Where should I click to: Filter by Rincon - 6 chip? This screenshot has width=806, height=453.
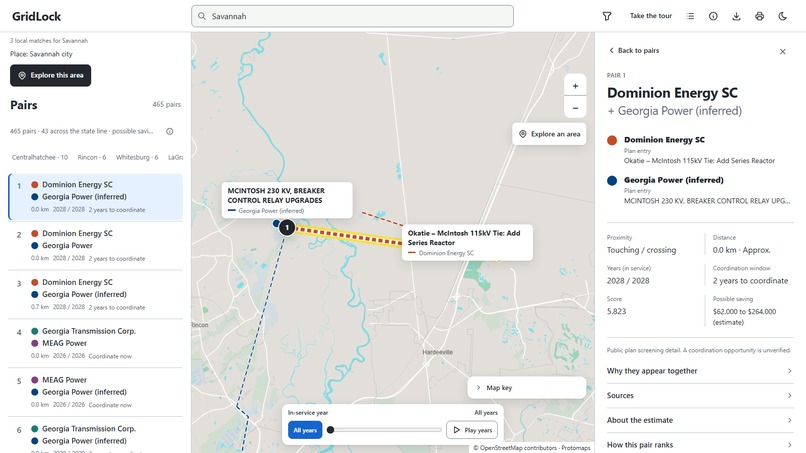91,157
